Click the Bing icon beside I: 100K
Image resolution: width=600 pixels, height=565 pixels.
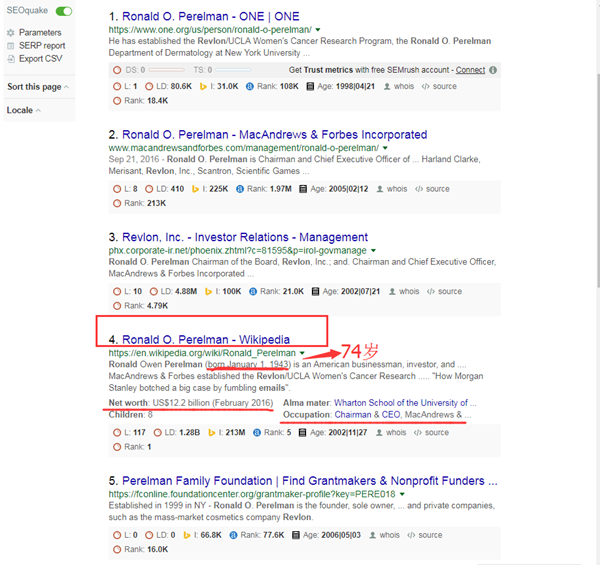coord(208,292)
